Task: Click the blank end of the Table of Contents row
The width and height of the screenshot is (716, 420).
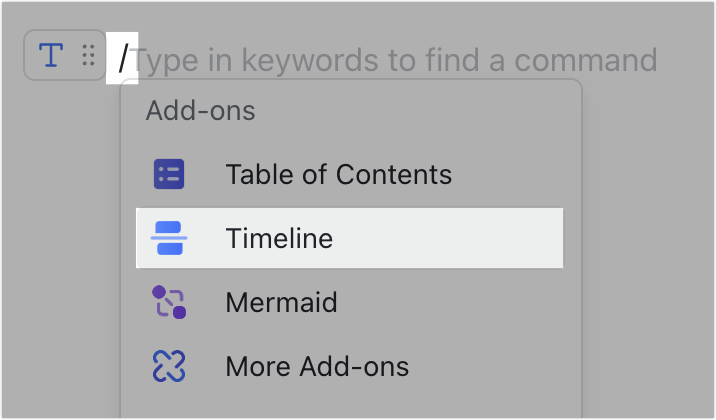Action: click(x=507, y=174)
